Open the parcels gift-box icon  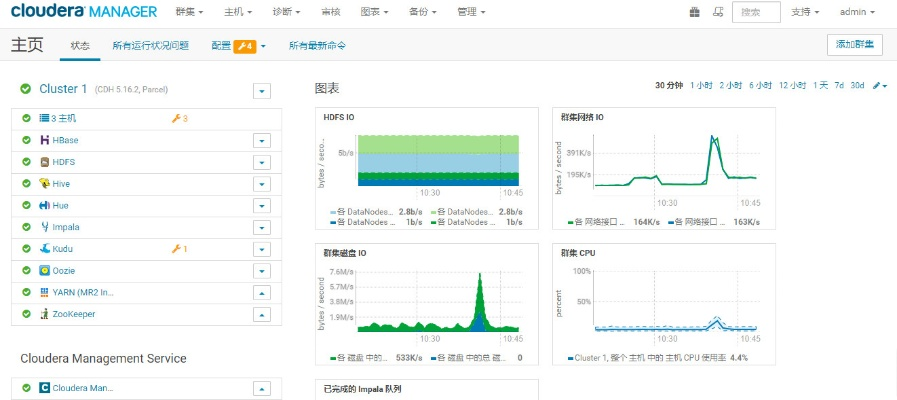tap(695, 11)
